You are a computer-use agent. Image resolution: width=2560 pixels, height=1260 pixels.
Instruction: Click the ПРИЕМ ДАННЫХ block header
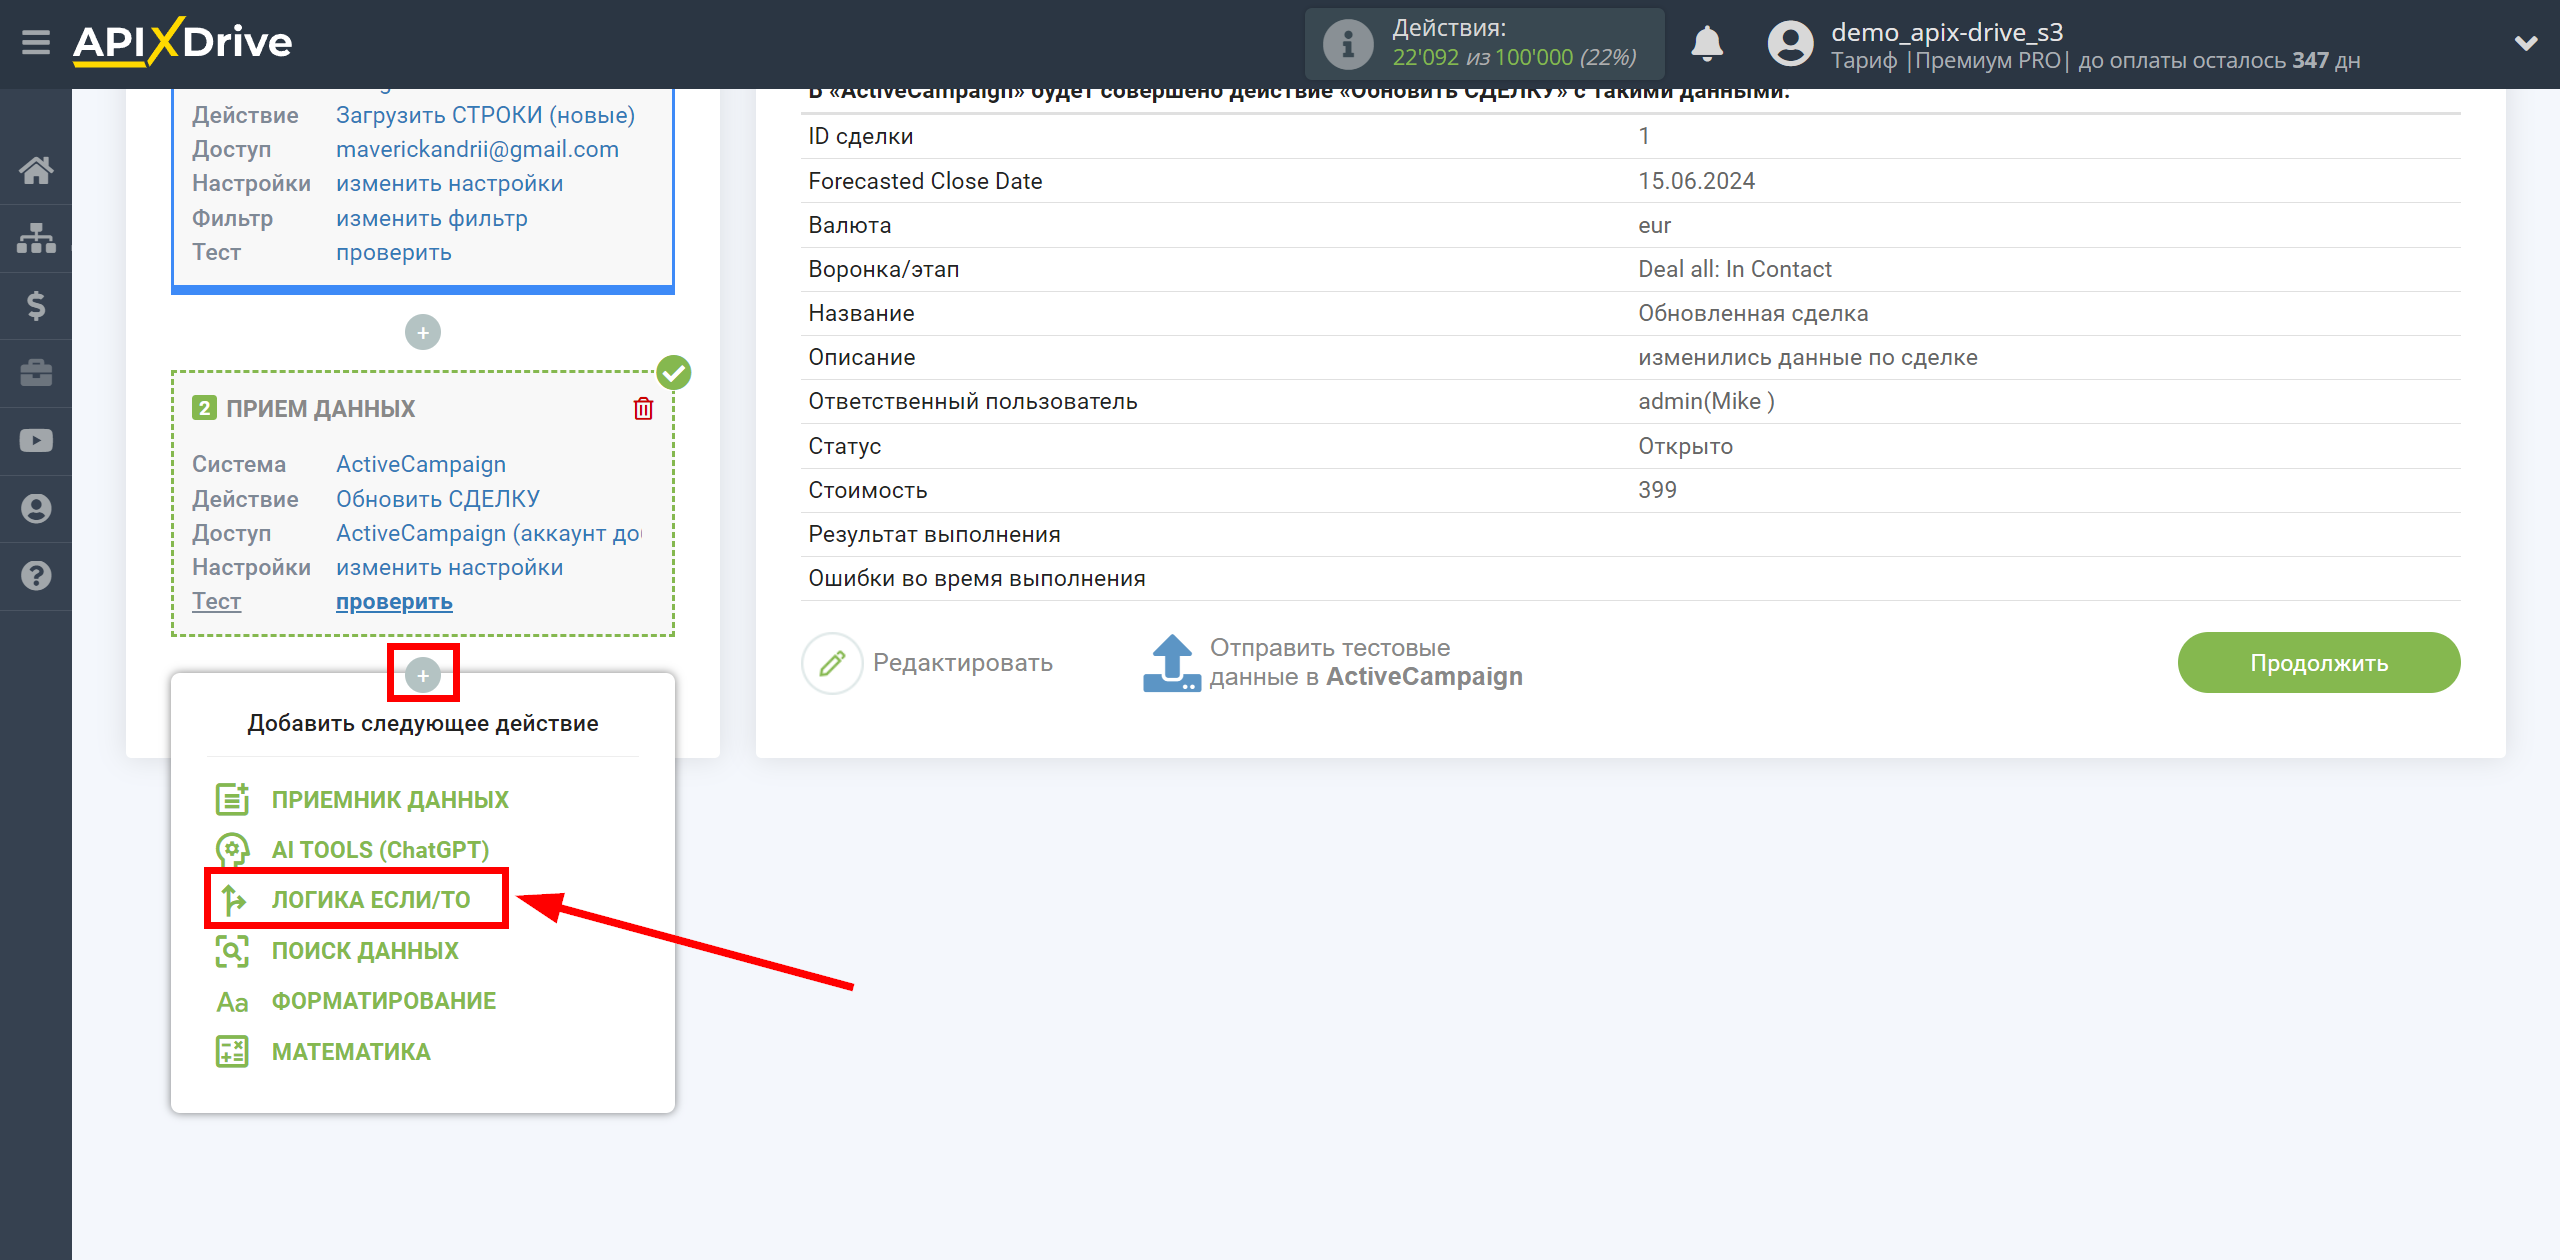pyautogui.click(x=320, y=409)
